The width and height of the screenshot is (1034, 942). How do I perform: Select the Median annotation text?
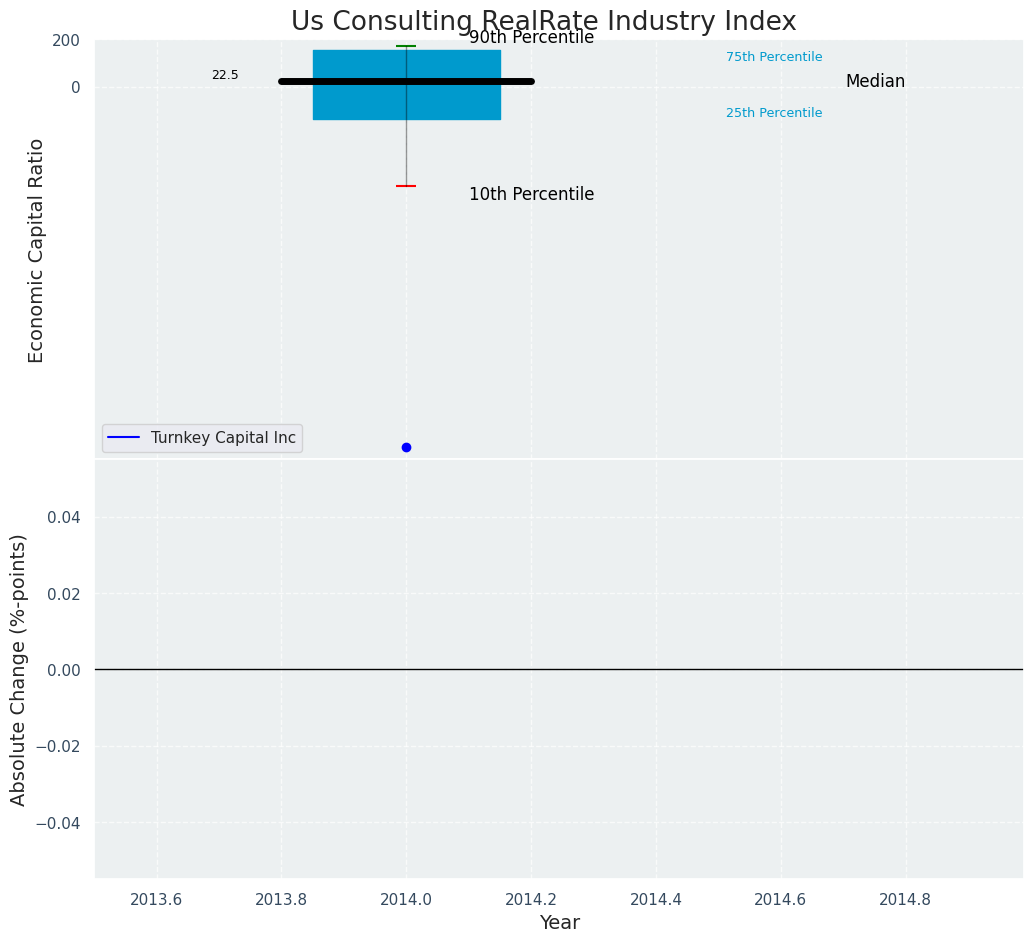point(875,82)
